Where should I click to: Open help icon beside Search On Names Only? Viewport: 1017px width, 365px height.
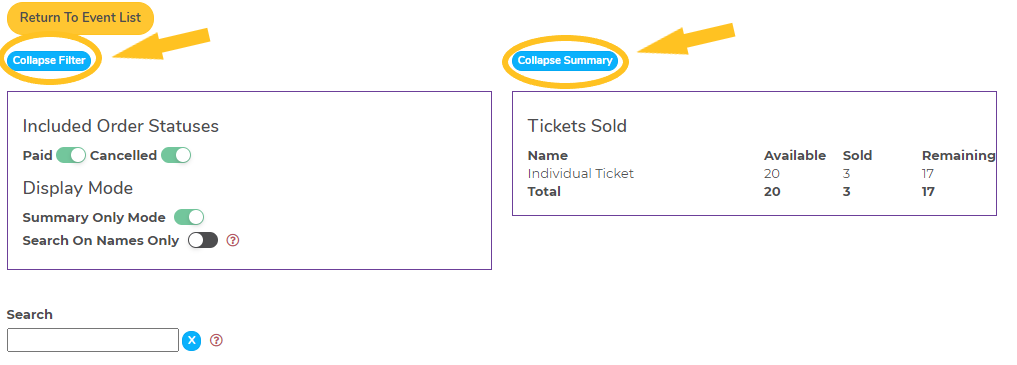coord(233,241)
